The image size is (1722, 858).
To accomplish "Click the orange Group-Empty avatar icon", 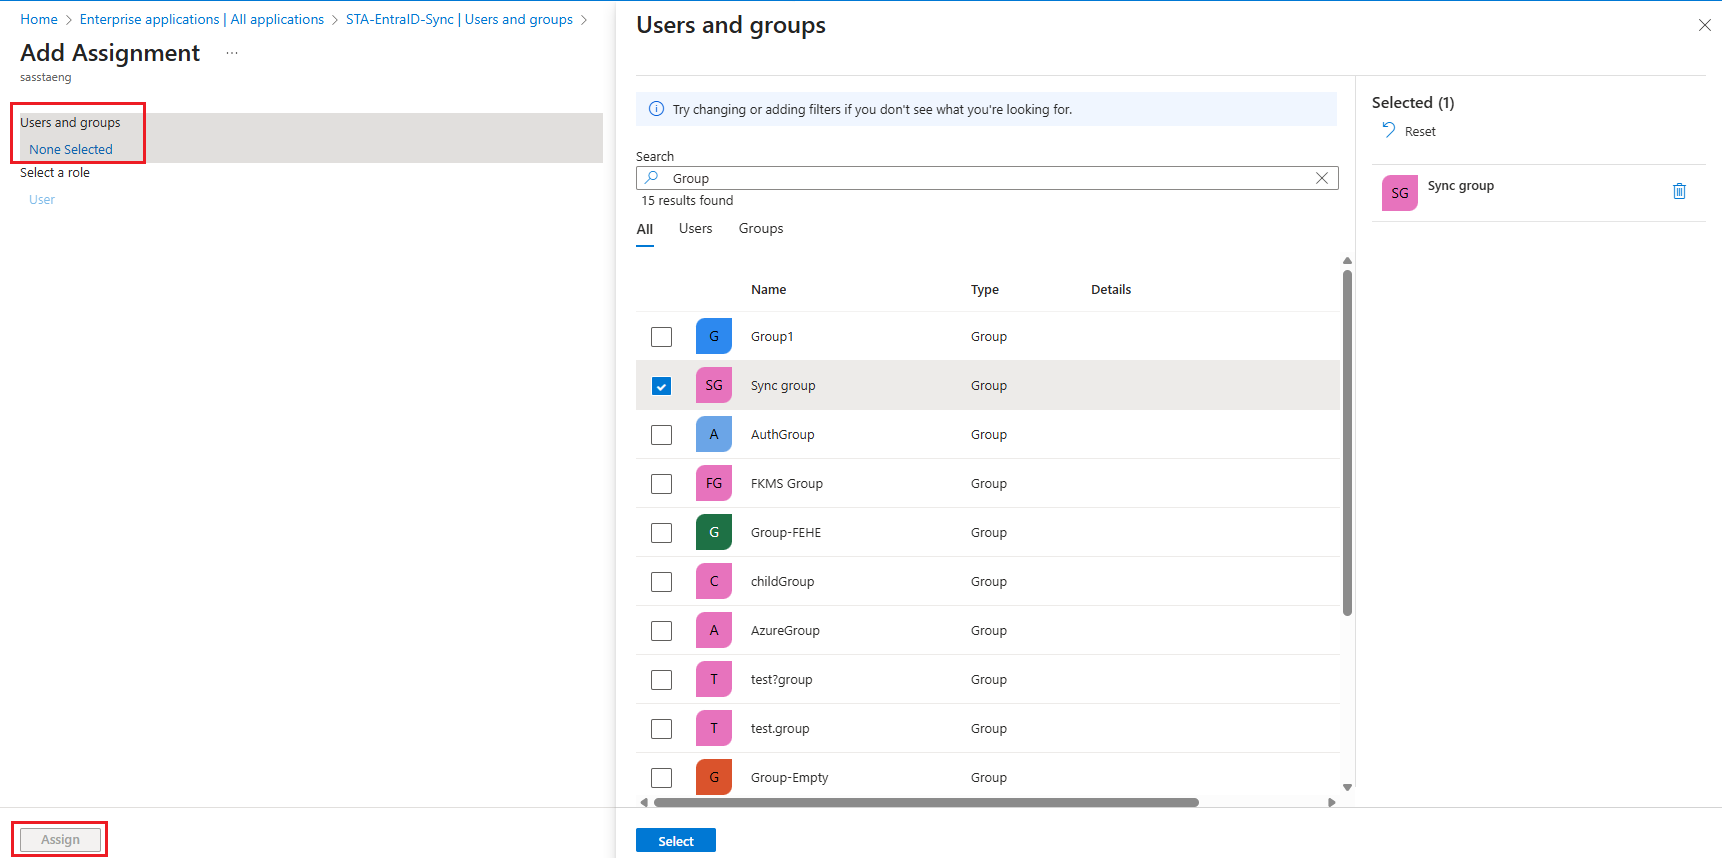I will 713,777.
